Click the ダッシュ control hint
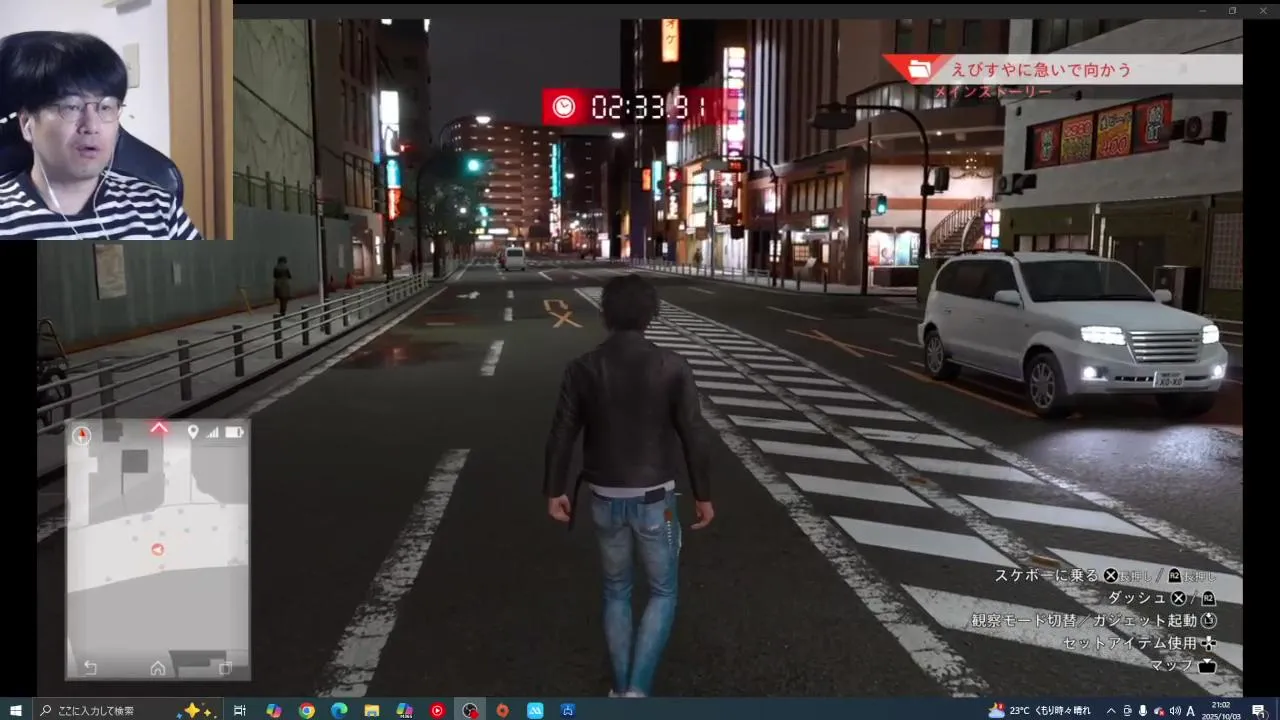This screenshot has width=1280, height=720. point(1137,597)
